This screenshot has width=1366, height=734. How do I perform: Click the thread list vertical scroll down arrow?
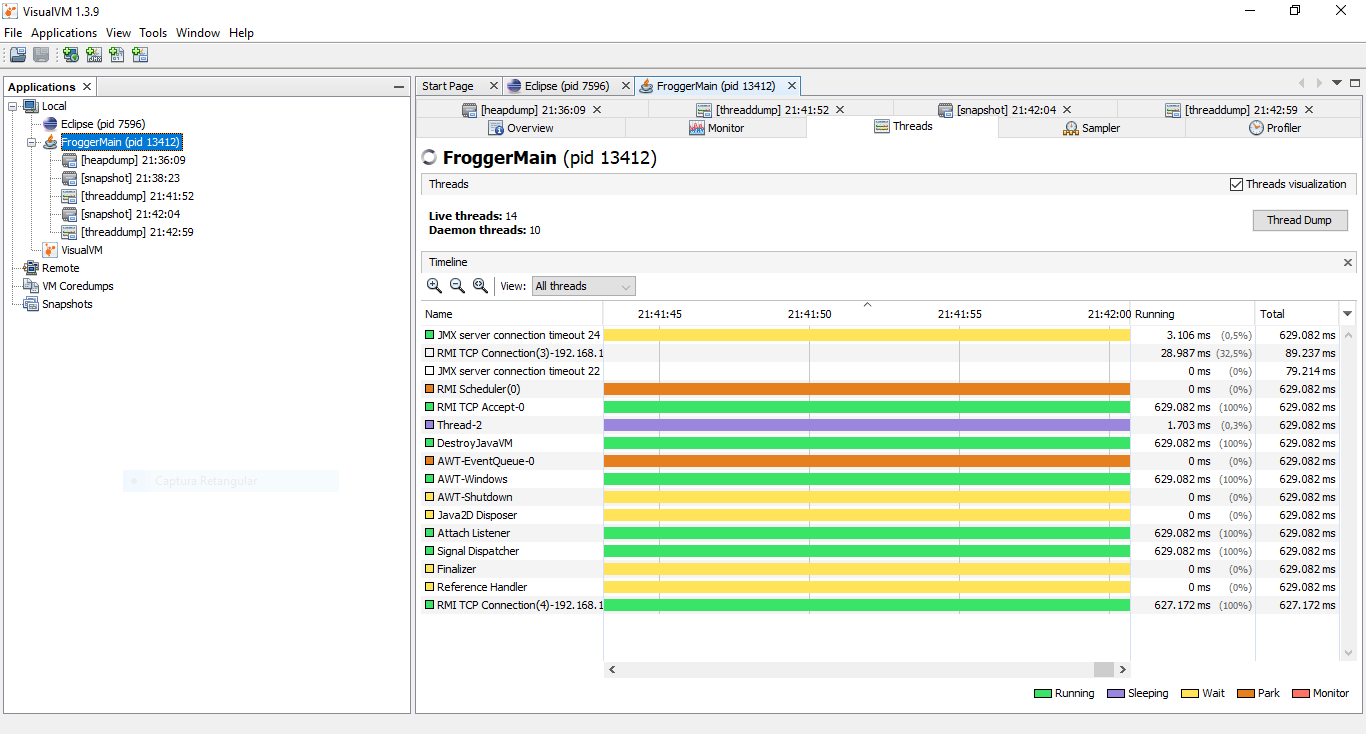1347,652
